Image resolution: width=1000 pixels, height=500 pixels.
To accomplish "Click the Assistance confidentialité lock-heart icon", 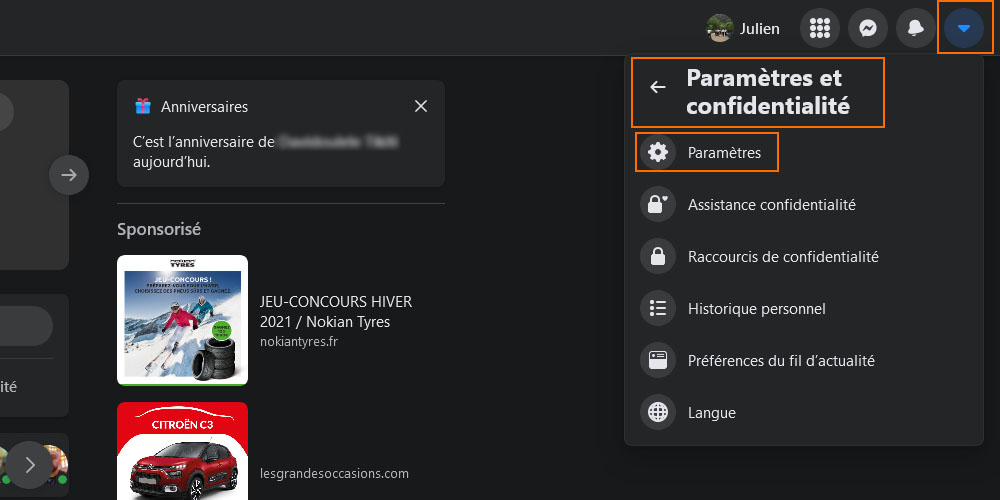I will (658, 205).
